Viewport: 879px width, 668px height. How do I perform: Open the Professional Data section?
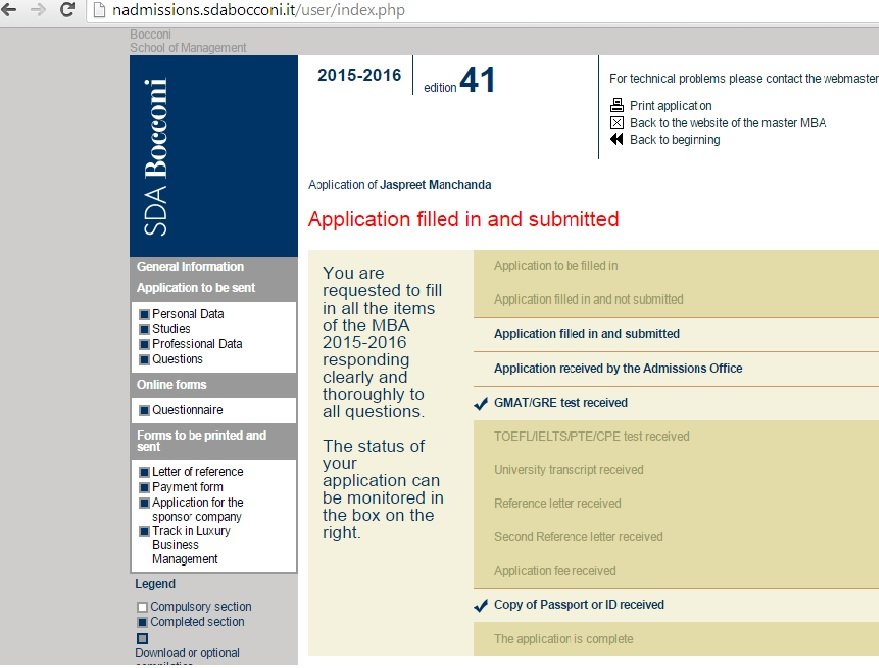tap(194, 343)
